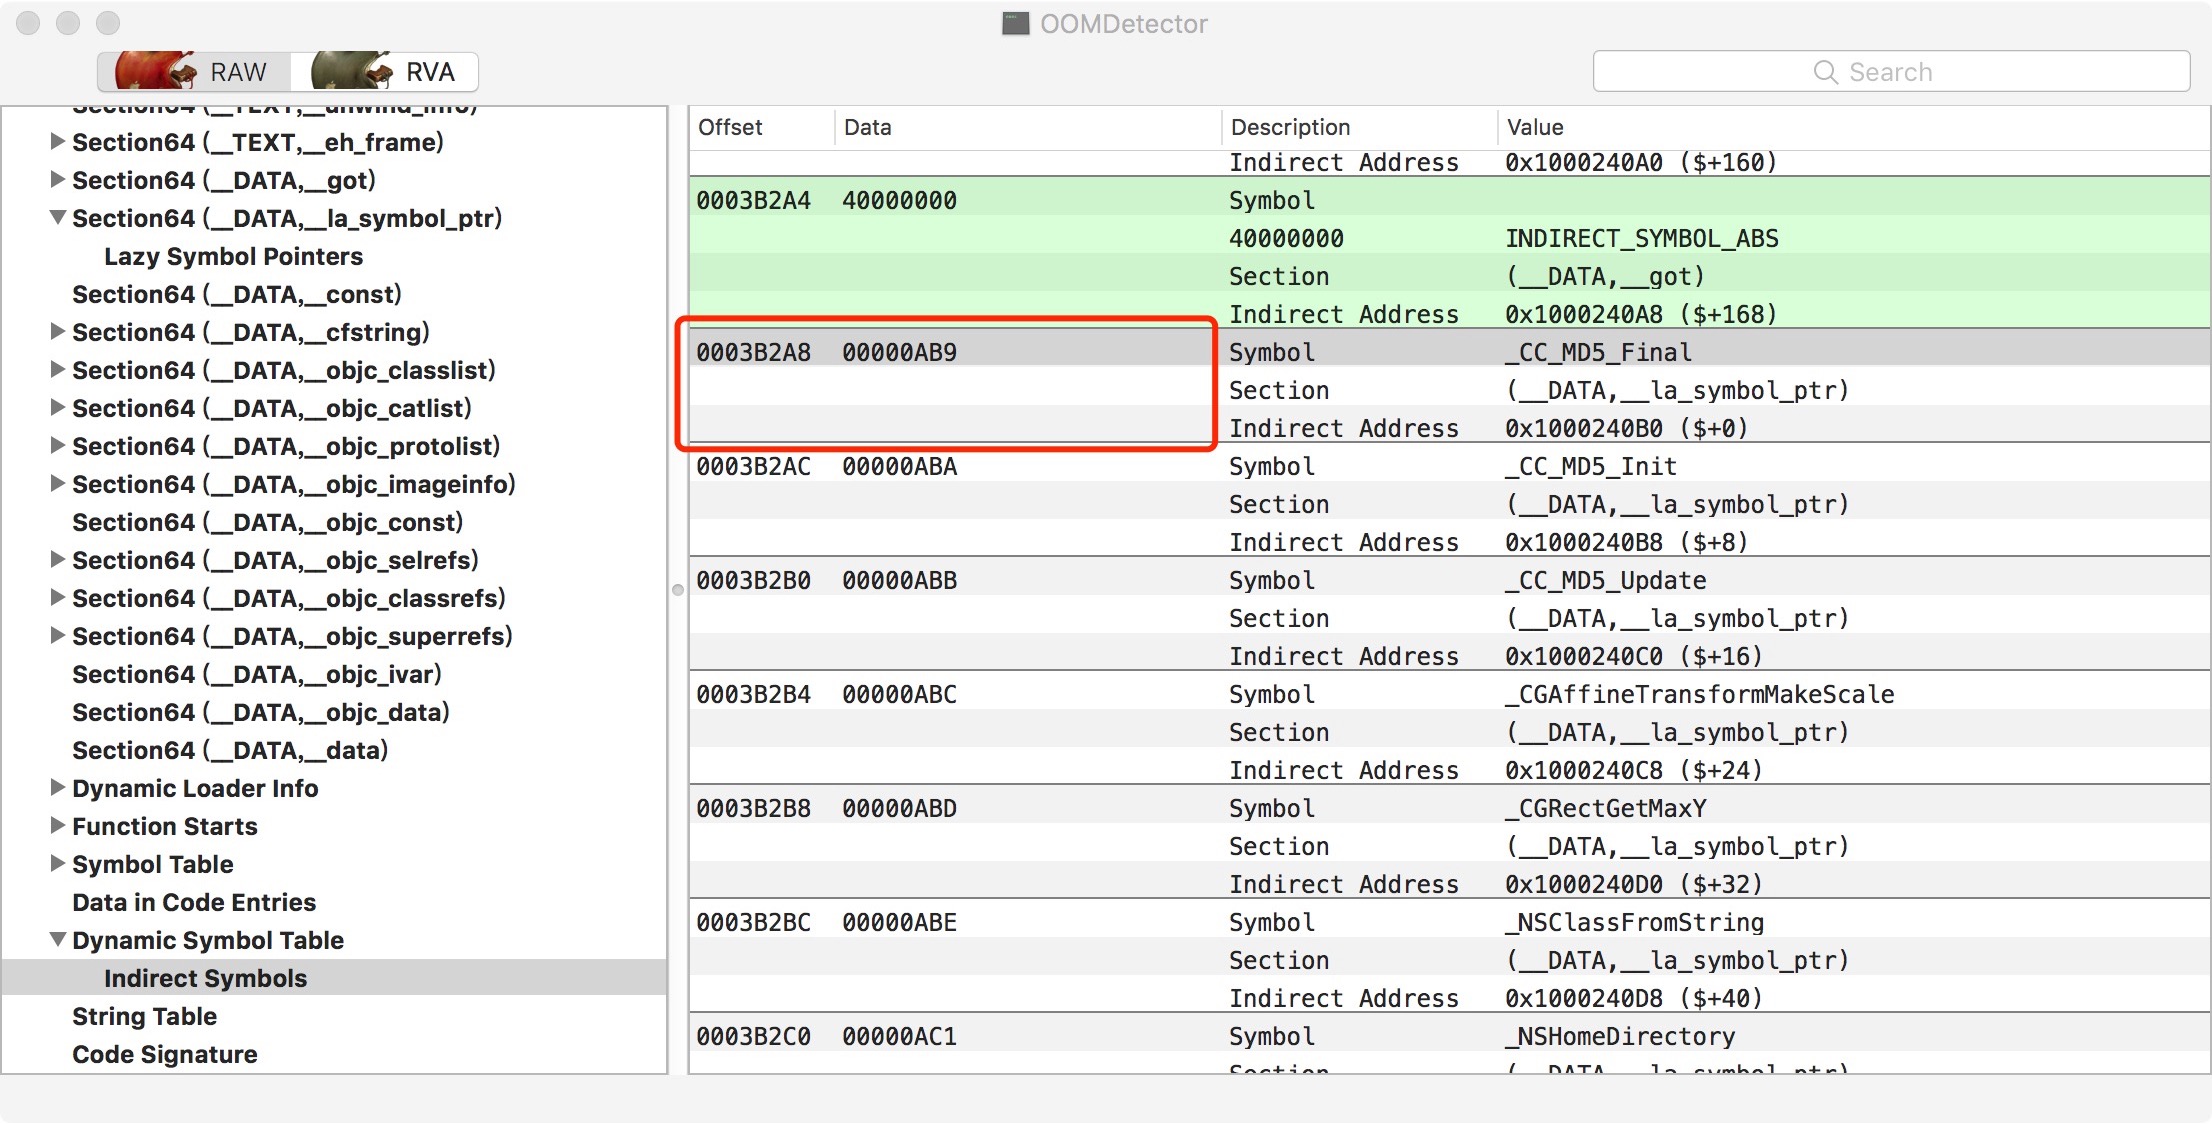Click the Offset column header
This screenshot has width=2212, height=1124.
(x=730, y=127)
